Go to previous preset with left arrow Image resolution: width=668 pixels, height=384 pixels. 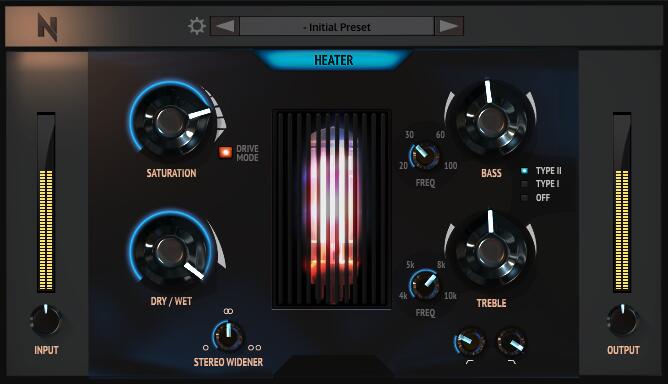(x=225, y=26)
